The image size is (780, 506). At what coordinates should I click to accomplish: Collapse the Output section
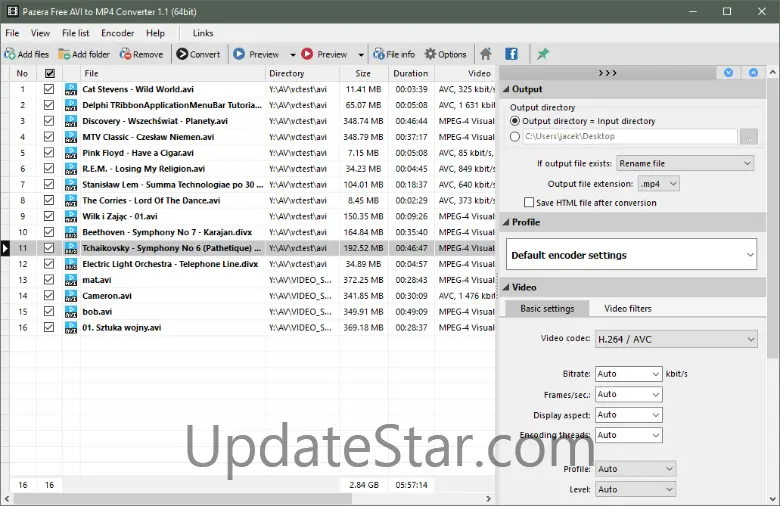pos(506,89)
